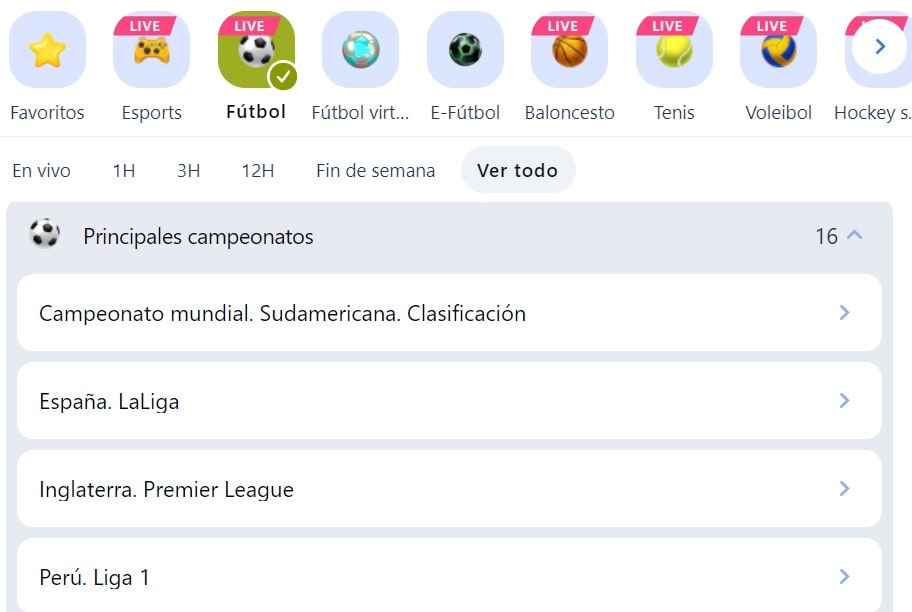Select the Fin de semana filter tab
The height and width of the screenshot is (612, 912).
(x=375, y=170)
